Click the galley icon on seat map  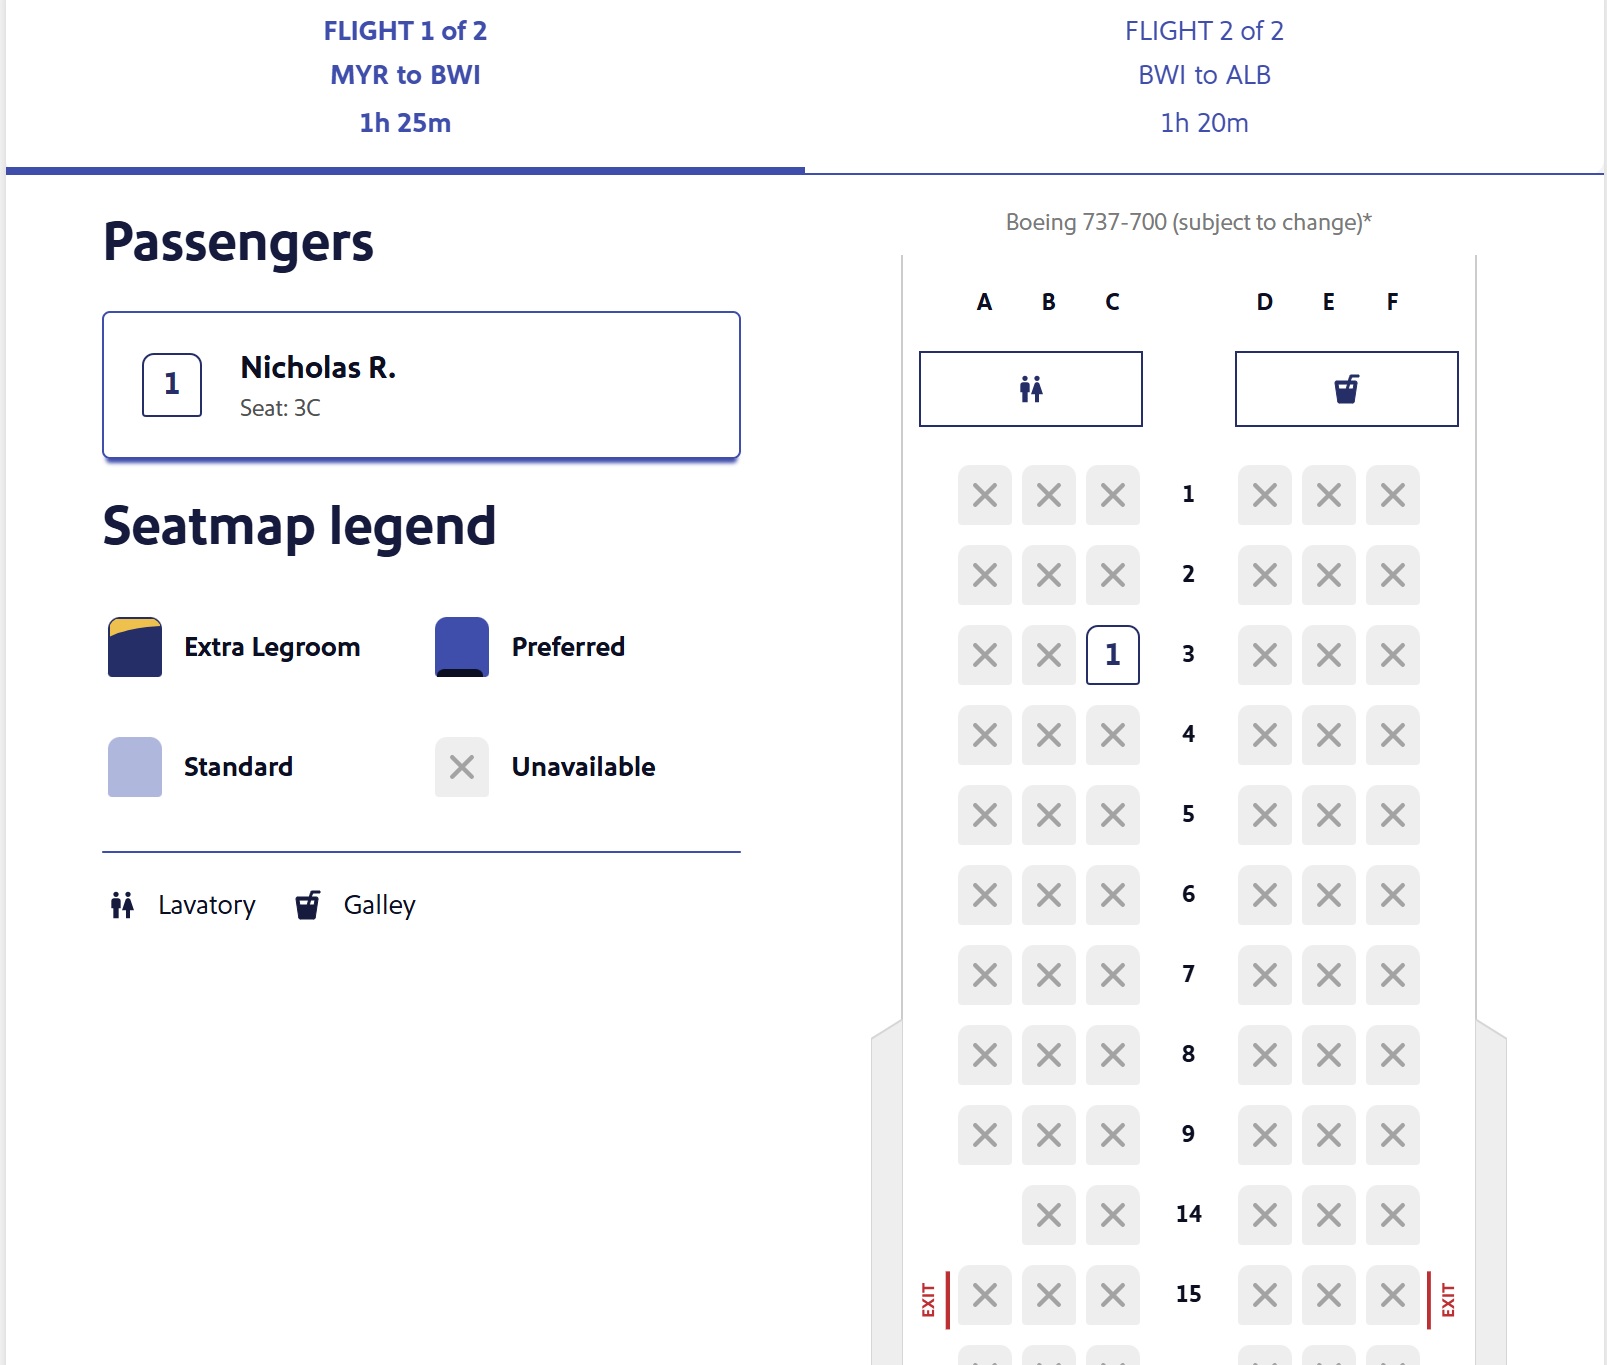click(1346, 389)
